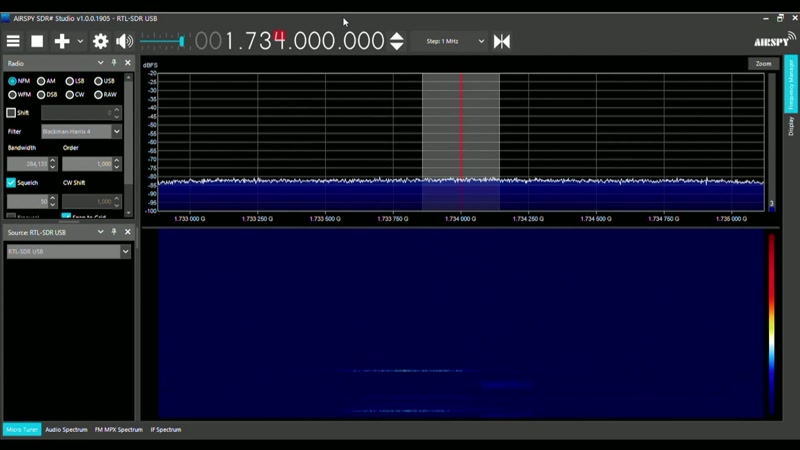Viewport: 800px width, 450px height.
Task: Click the Squelch level value field
Action: [x=28, y=201]
